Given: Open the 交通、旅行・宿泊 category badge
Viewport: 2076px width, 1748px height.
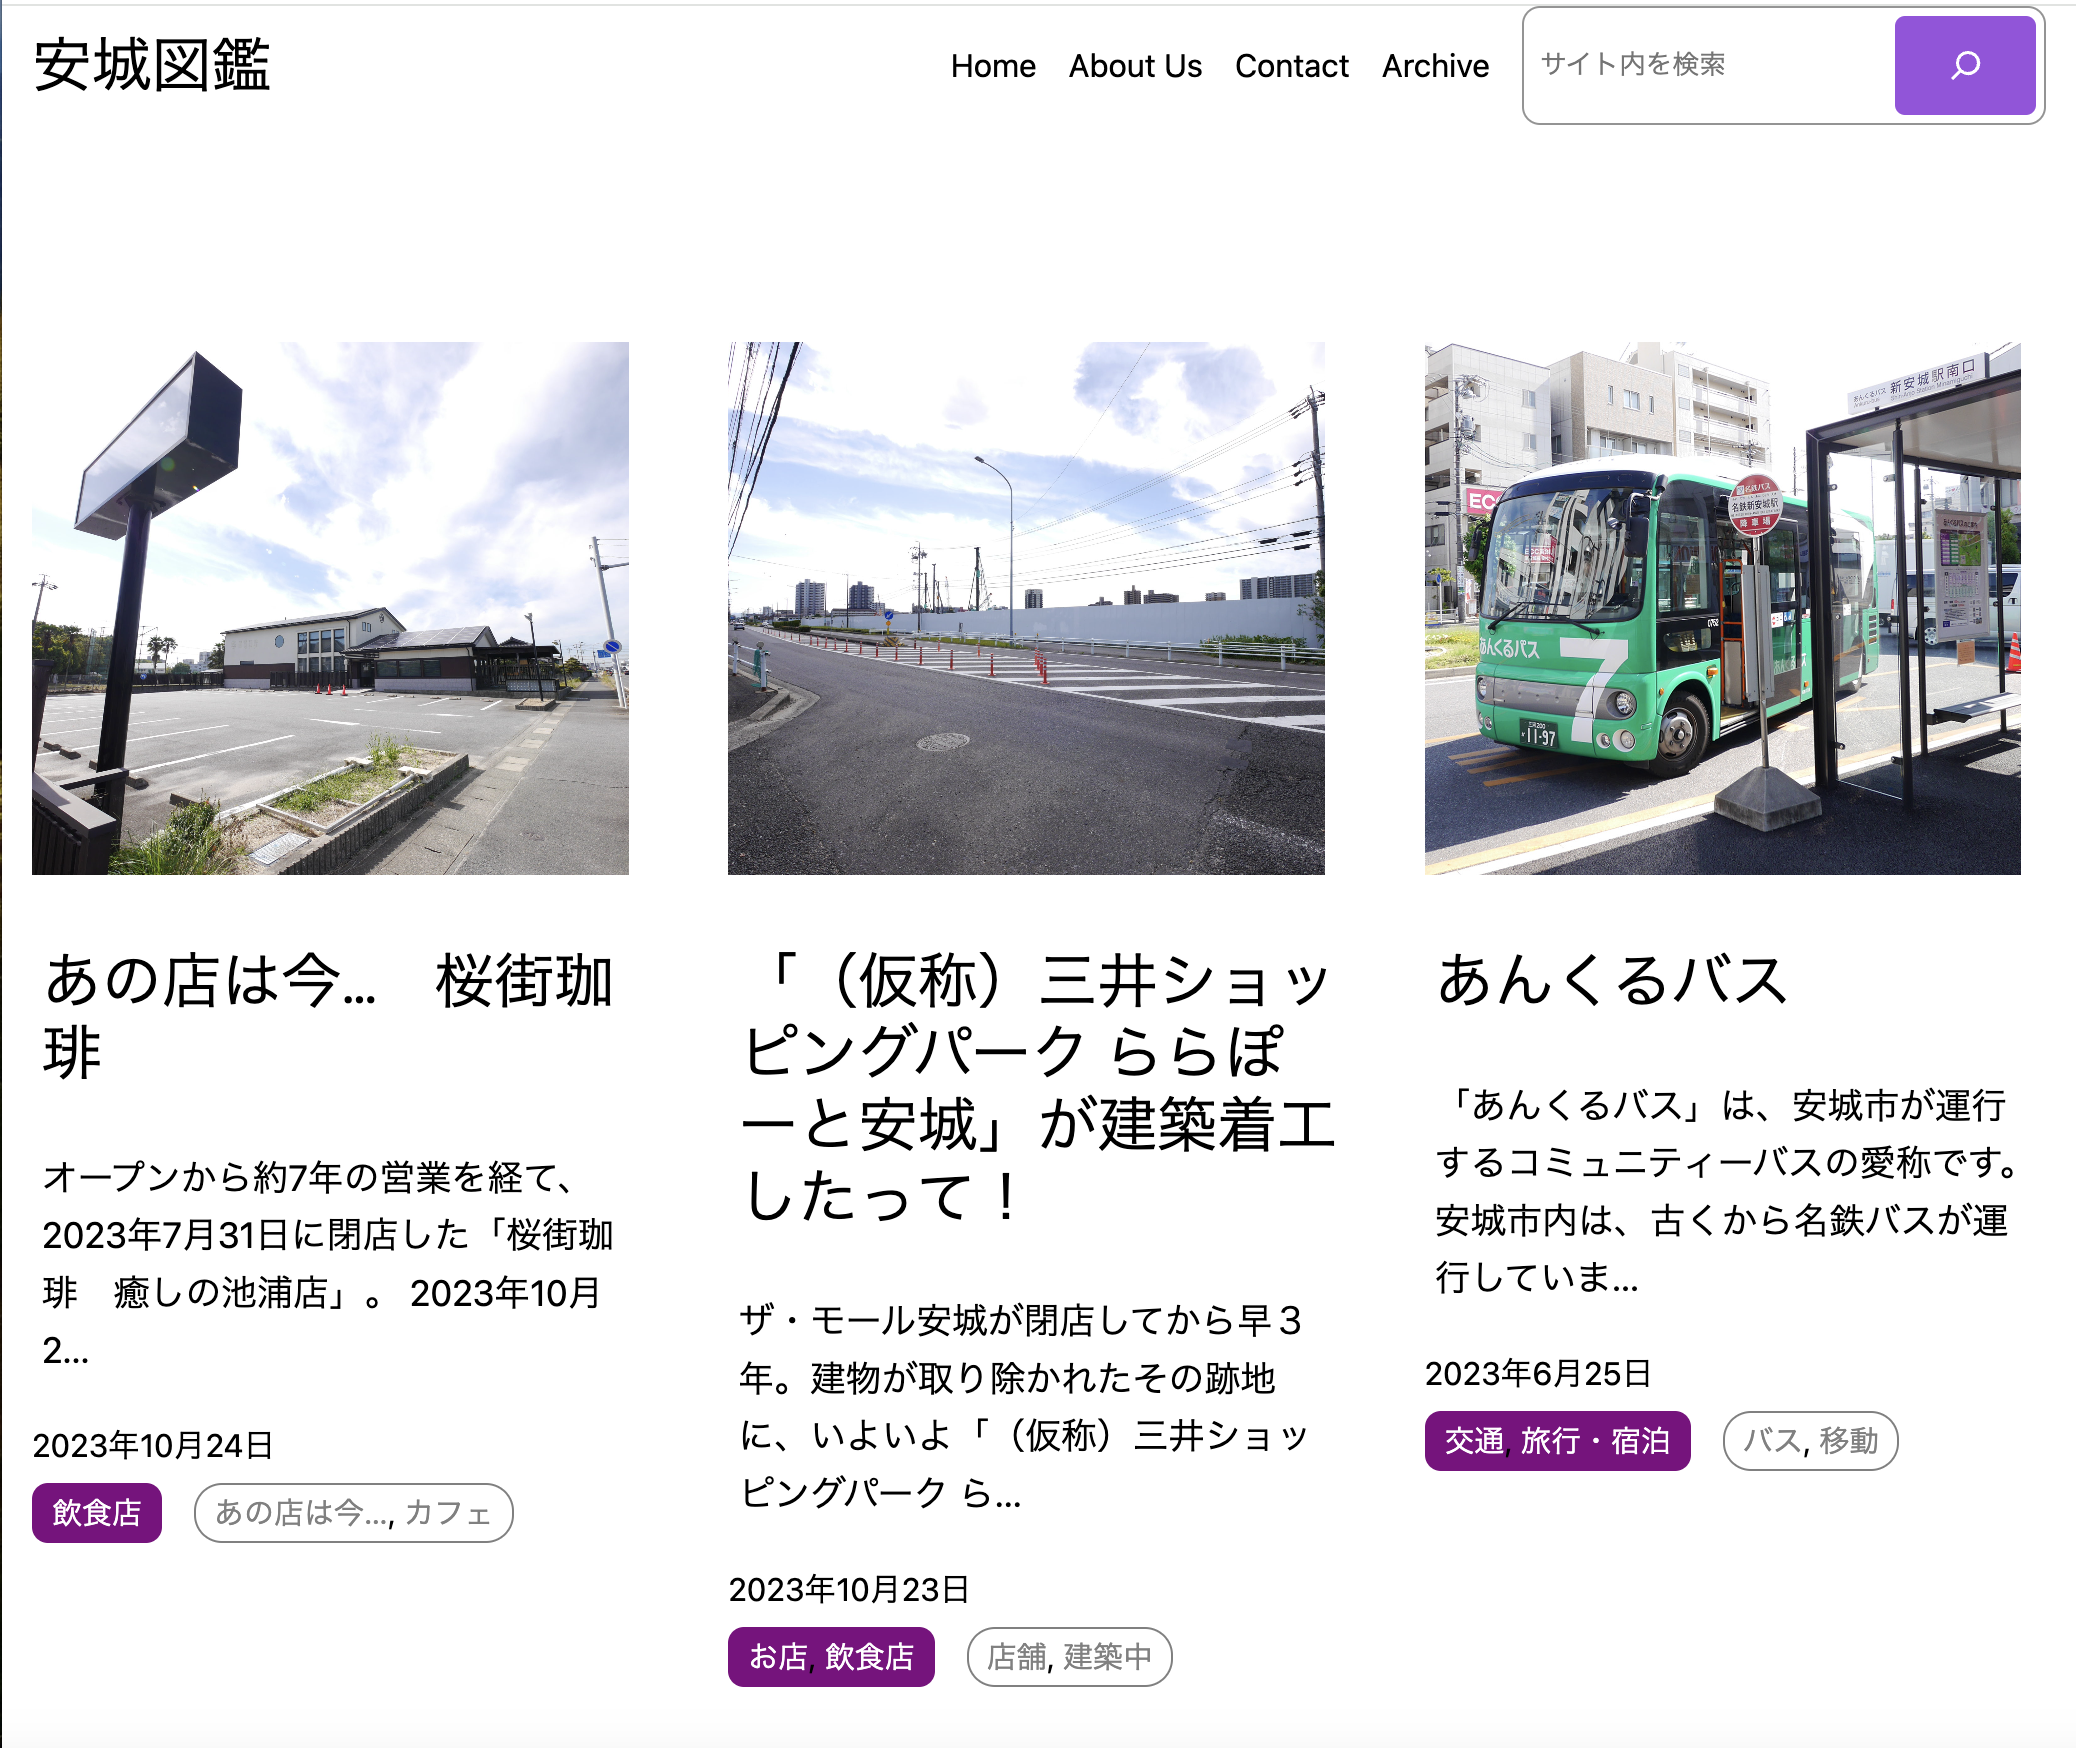Looking at the screenshot, I should (1556, 1440).
